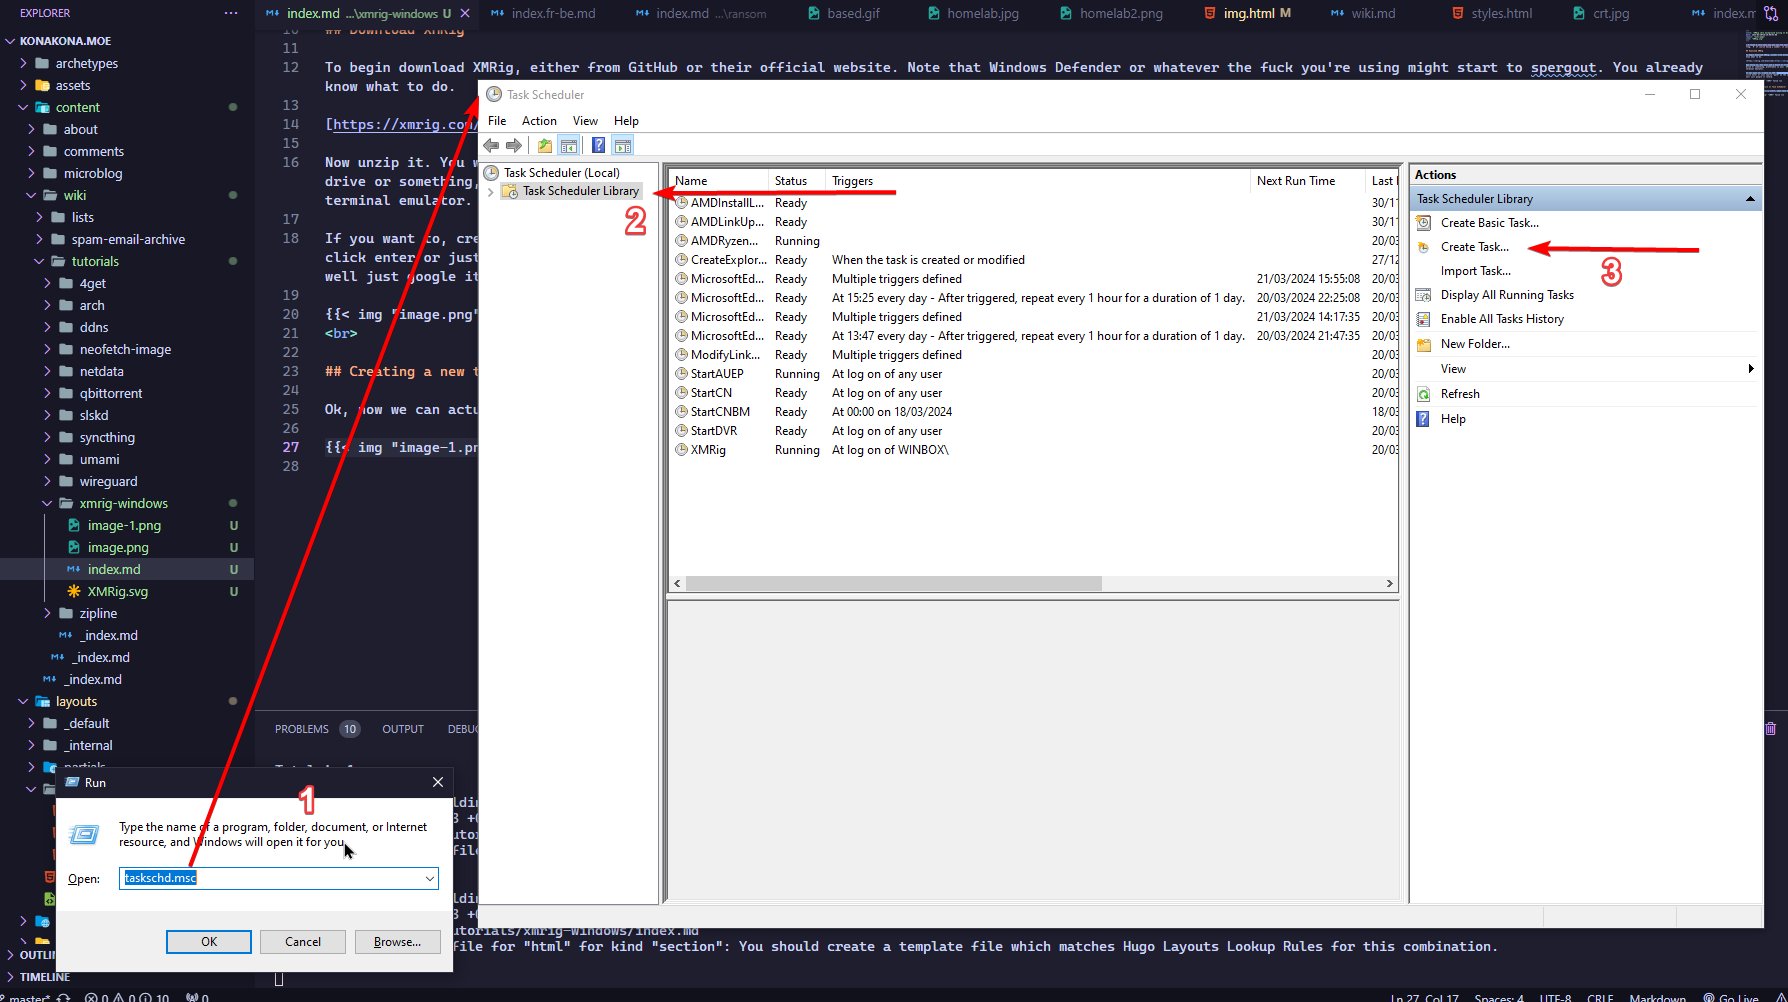Expand the View submenu arrow in Actions pane
The image size is (1788, 1002).
(1750, 369)
